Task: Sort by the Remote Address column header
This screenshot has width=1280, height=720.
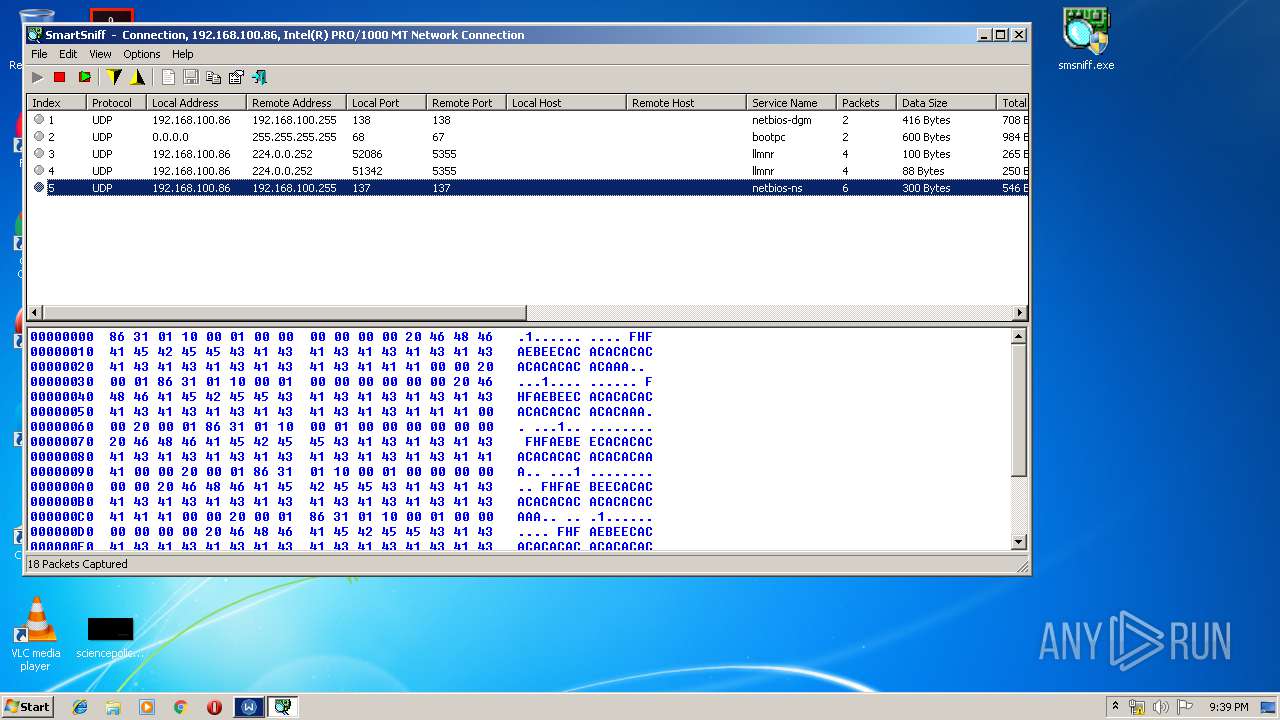Action: click(296, 103)
